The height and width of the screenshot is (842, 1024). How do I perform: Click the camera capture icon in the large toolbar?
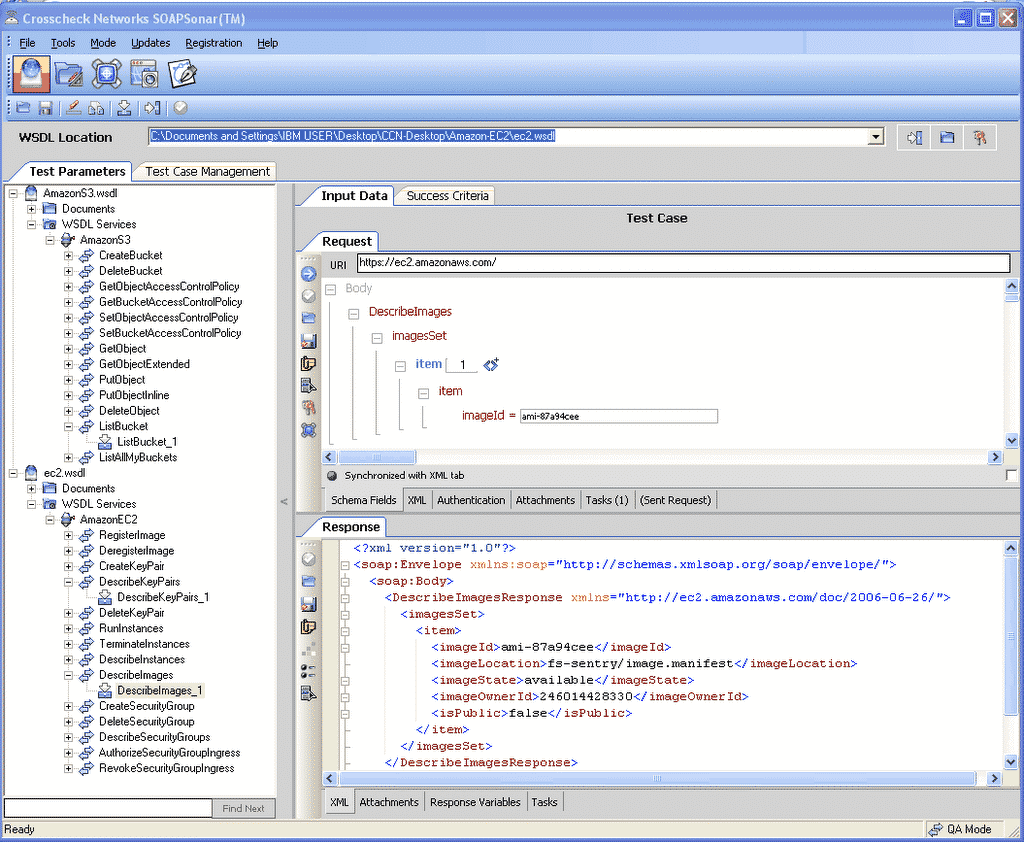point(145,74)
